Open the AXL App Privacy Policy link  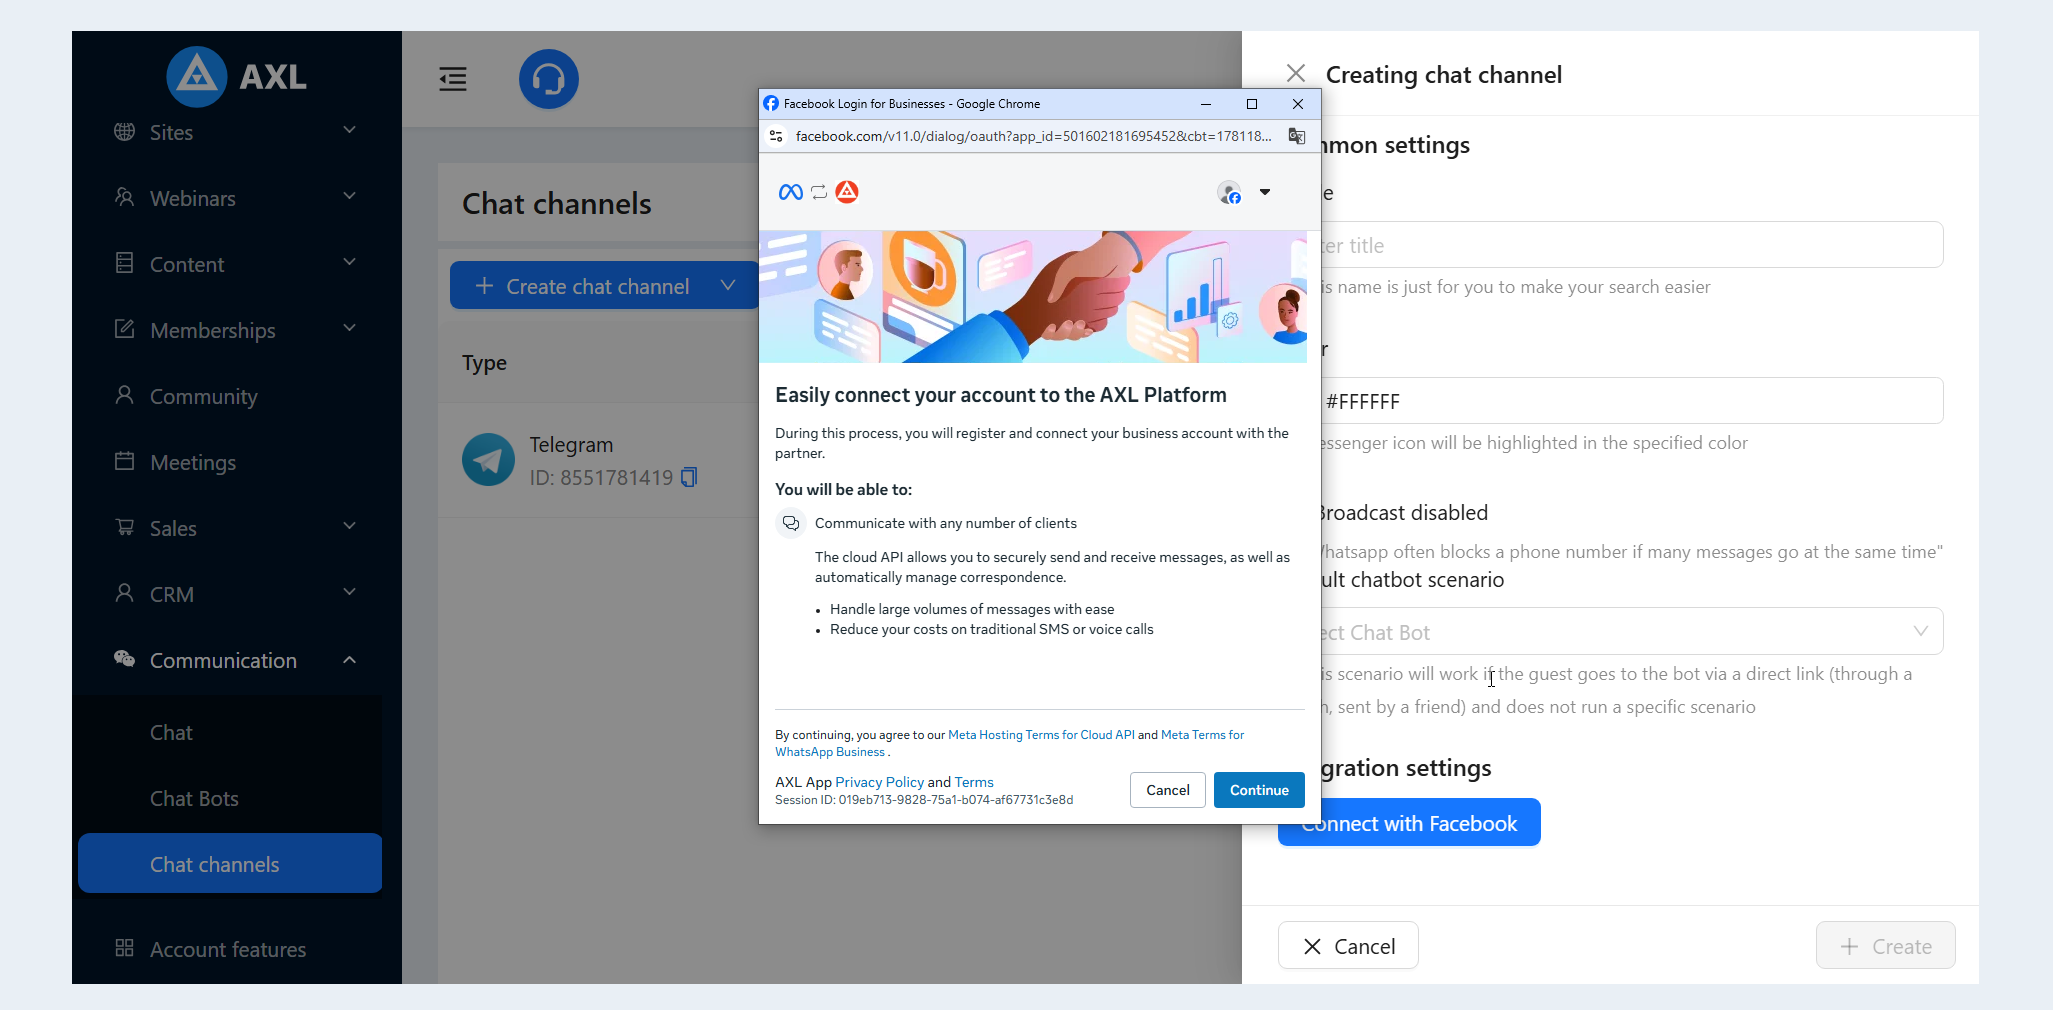pyautogui.click(x=880, y=782)
